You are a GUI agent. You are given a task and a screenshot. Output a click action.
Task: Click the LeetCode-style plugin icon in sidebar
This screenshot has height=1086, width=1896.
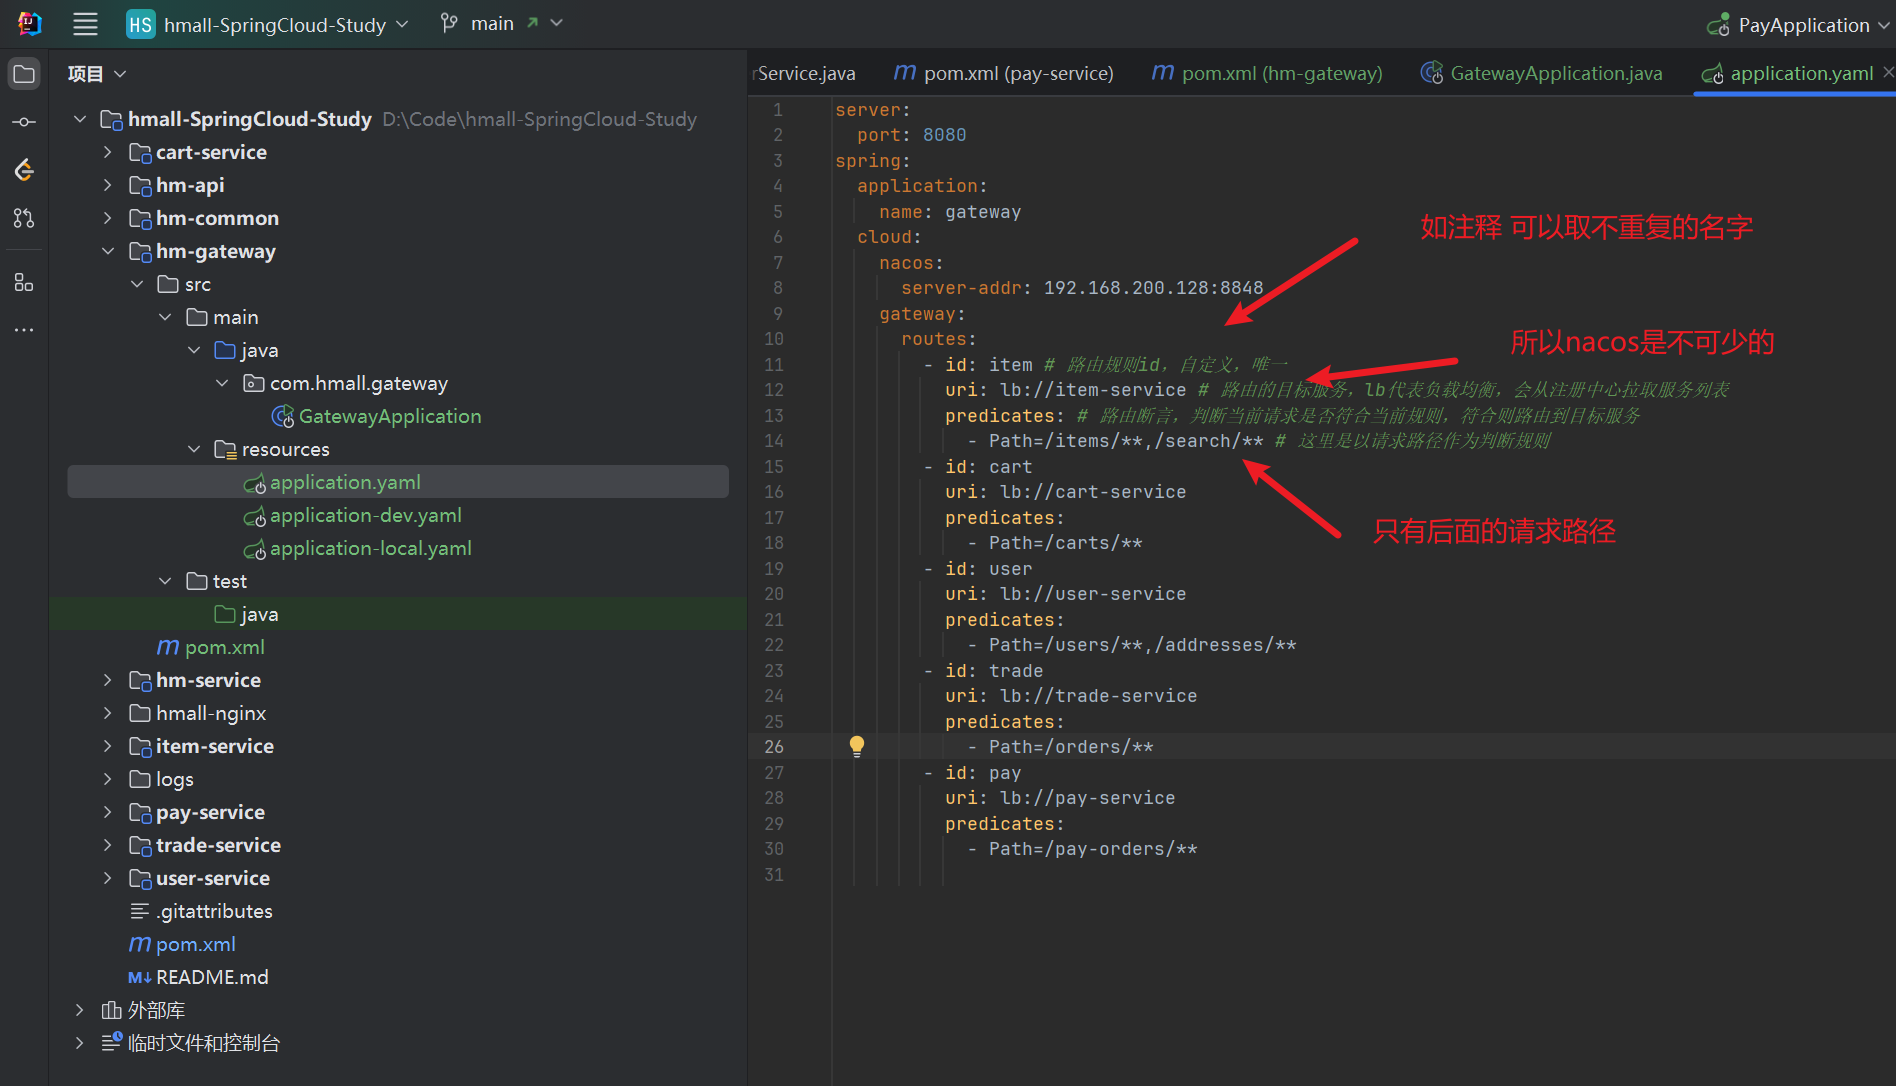[x=24, y=170]
